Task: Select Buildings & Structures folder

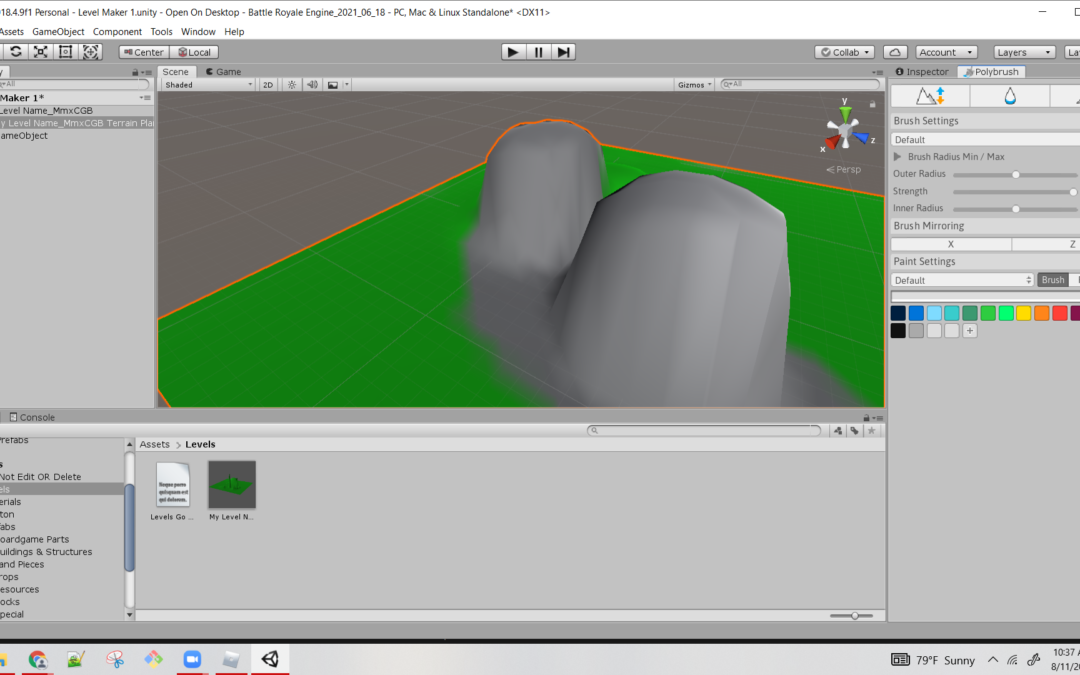Action: pos(45,552)
